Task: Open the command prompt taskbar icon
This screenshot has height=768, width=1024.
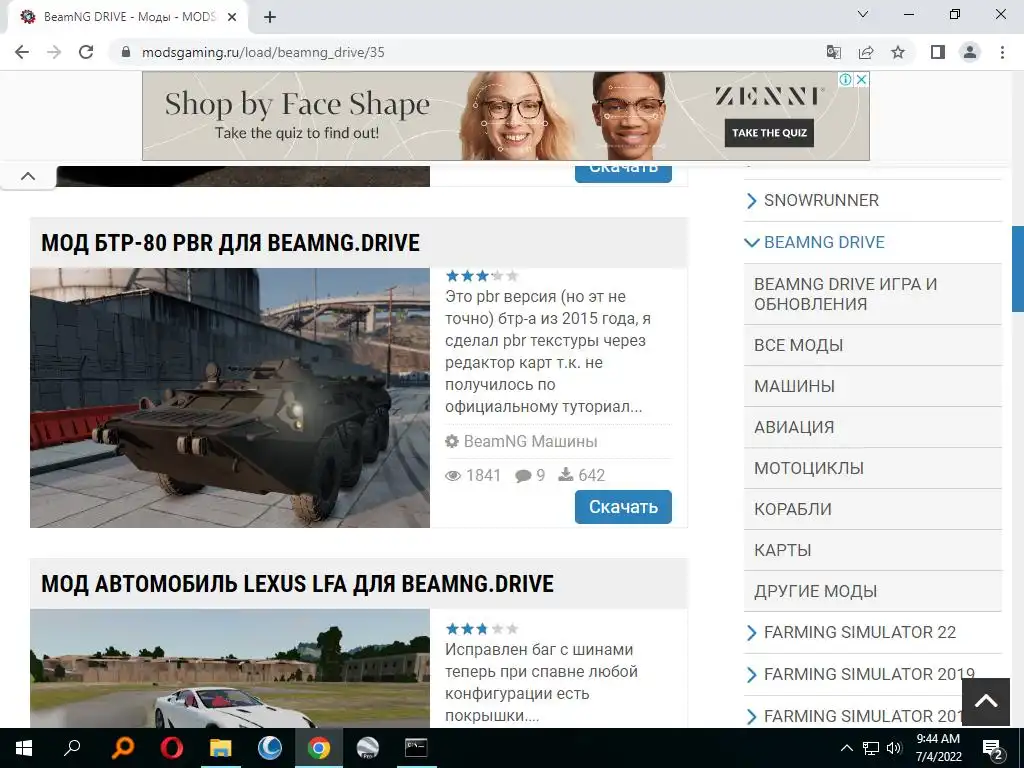Action: pos(416,748)
